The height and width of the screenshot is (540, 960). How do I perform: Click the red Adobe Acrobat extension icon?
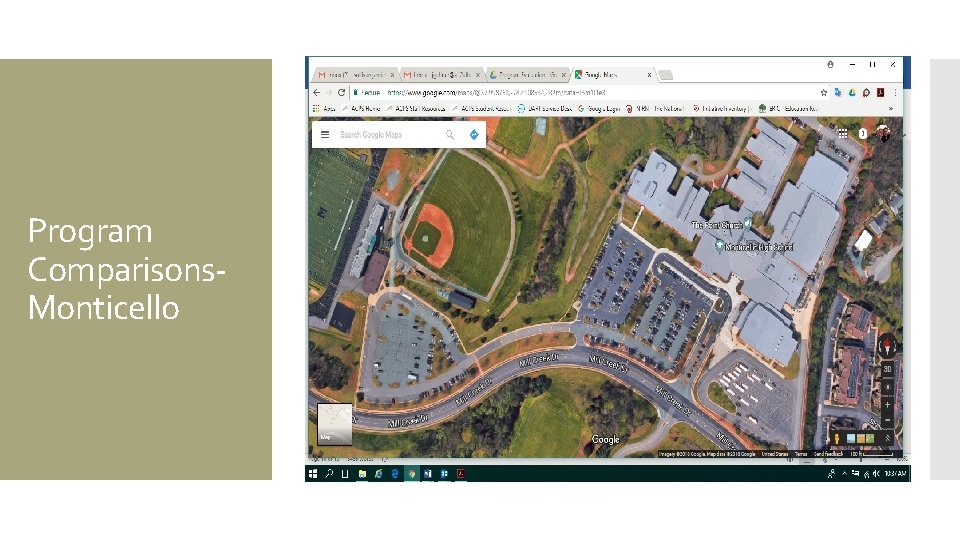[880, 92]
